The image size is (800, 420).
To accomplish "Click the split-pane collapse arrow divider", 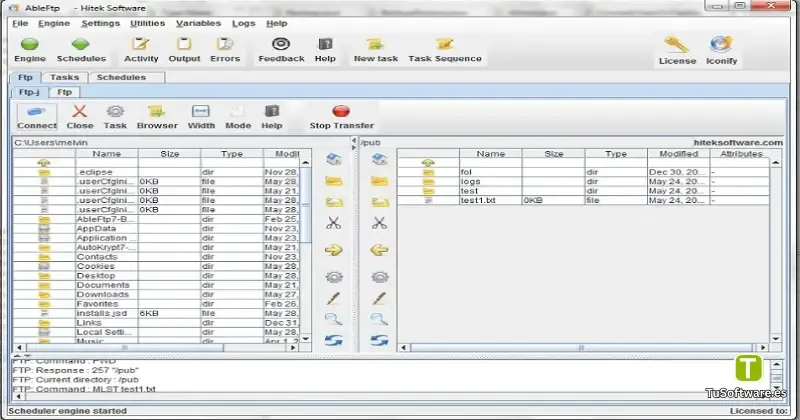I will click(x=354, y=142).
